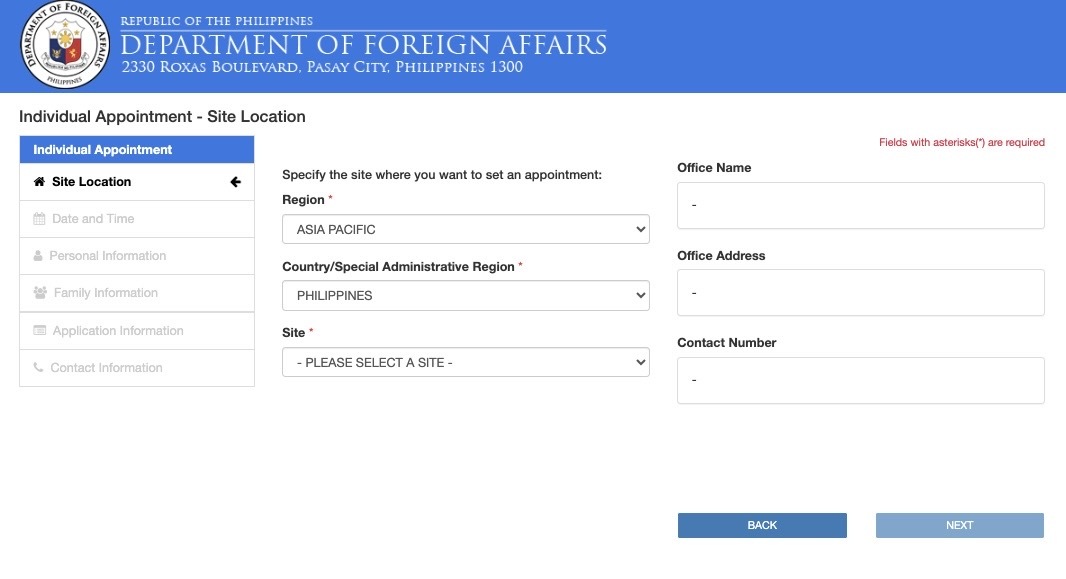Click the left arrow beside Site Location
Viewport: 1066px width, 579px height.
(235, 181)
